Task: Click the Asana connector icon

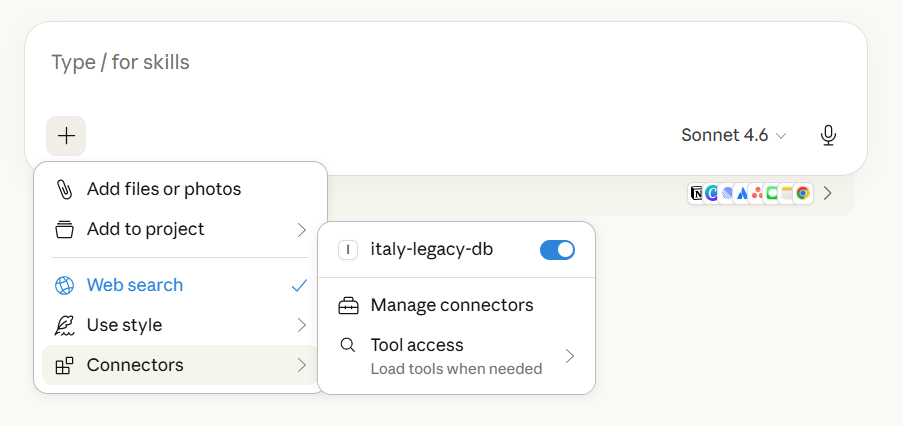Action: coord(757,193)
